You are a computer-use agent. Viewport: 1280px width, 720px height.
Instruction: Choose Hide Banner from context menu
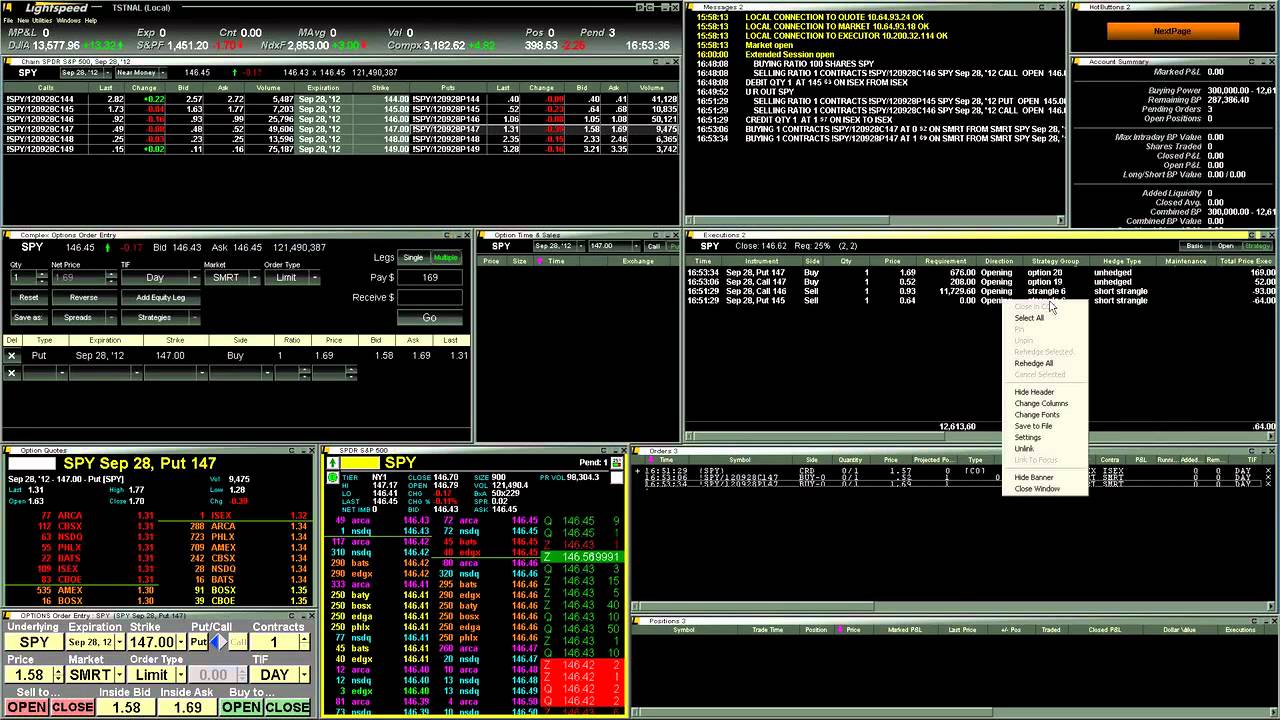pos(1034,477)
